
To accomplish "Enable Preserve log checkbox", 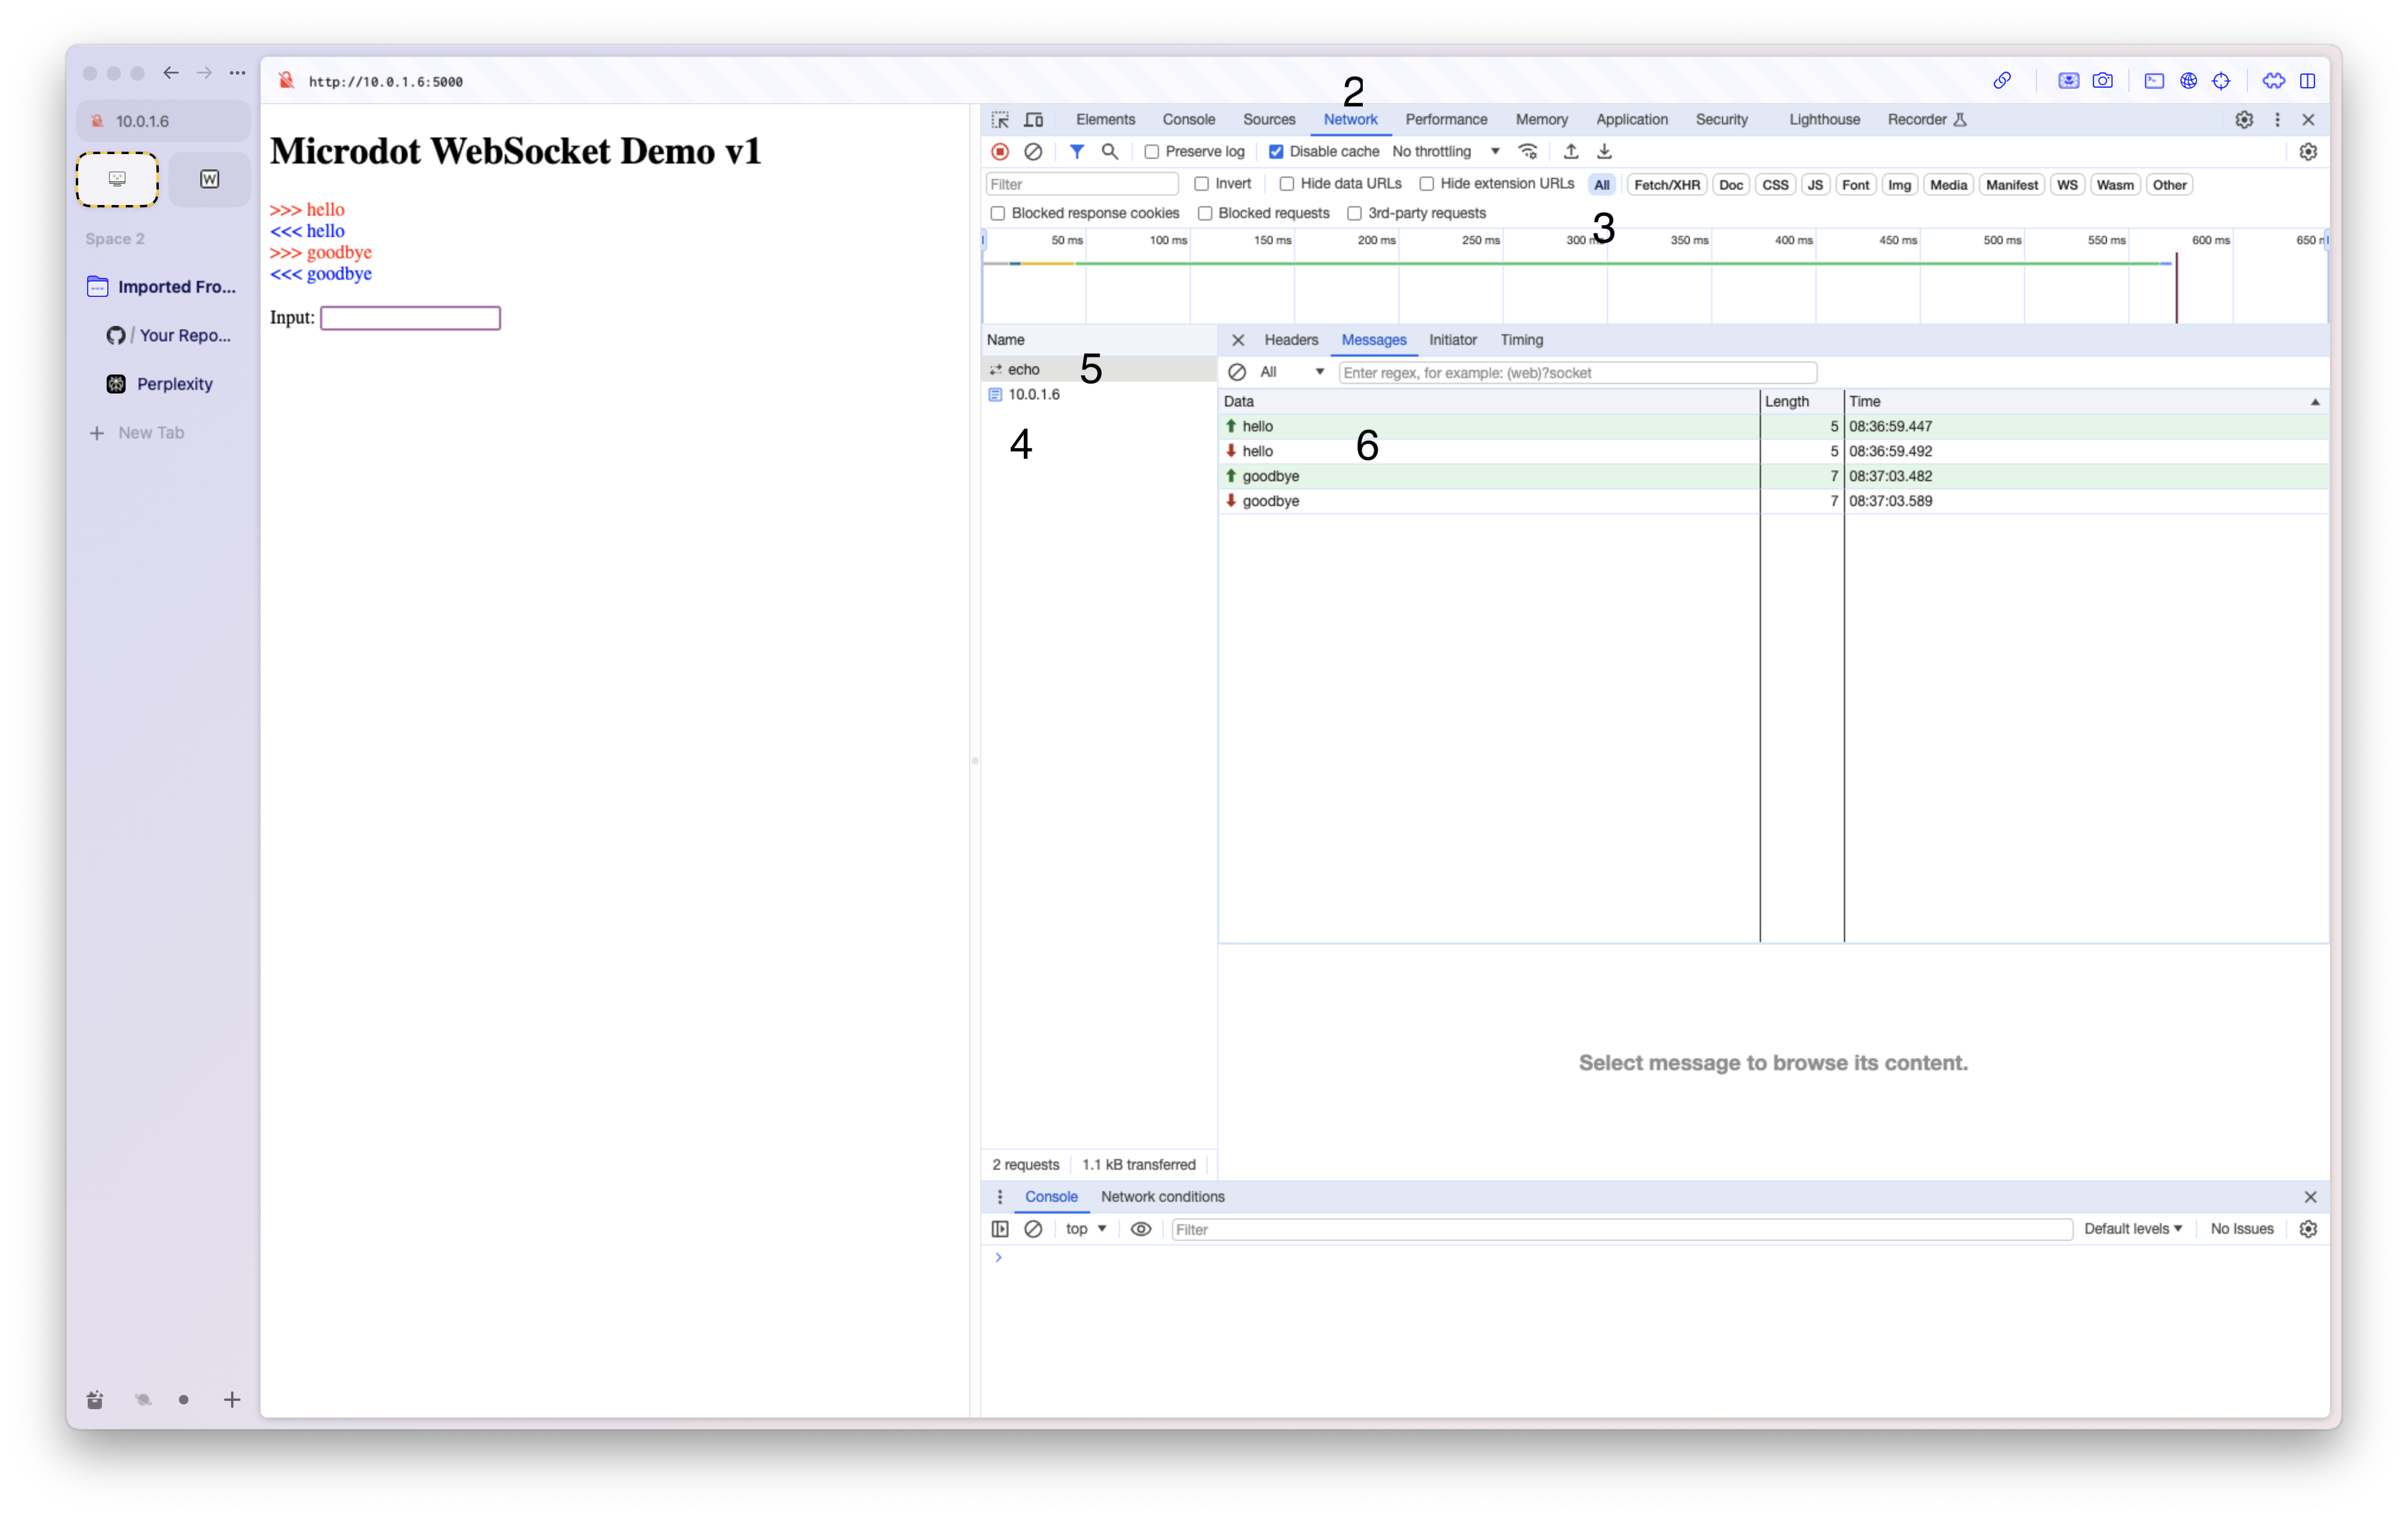I will 1151,152.
